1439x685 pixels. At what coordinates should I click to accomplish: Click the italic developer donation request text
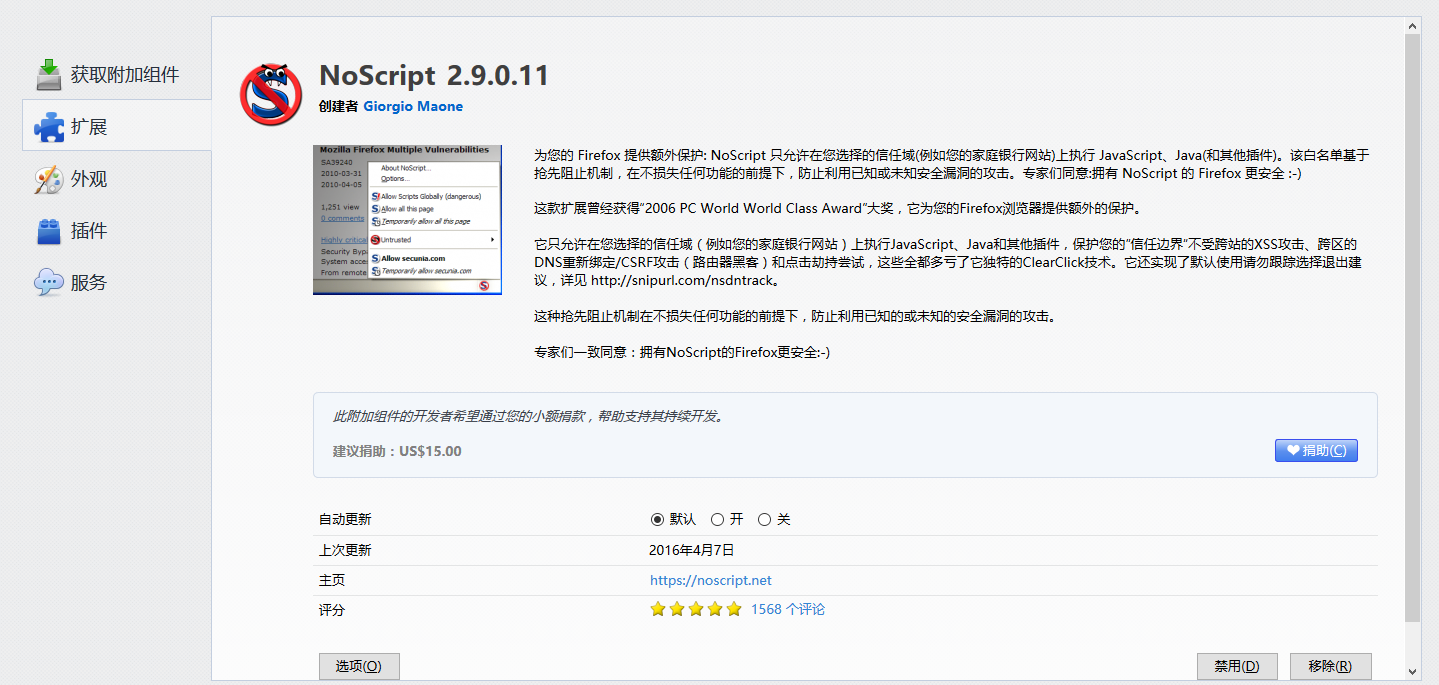[529, 416]
